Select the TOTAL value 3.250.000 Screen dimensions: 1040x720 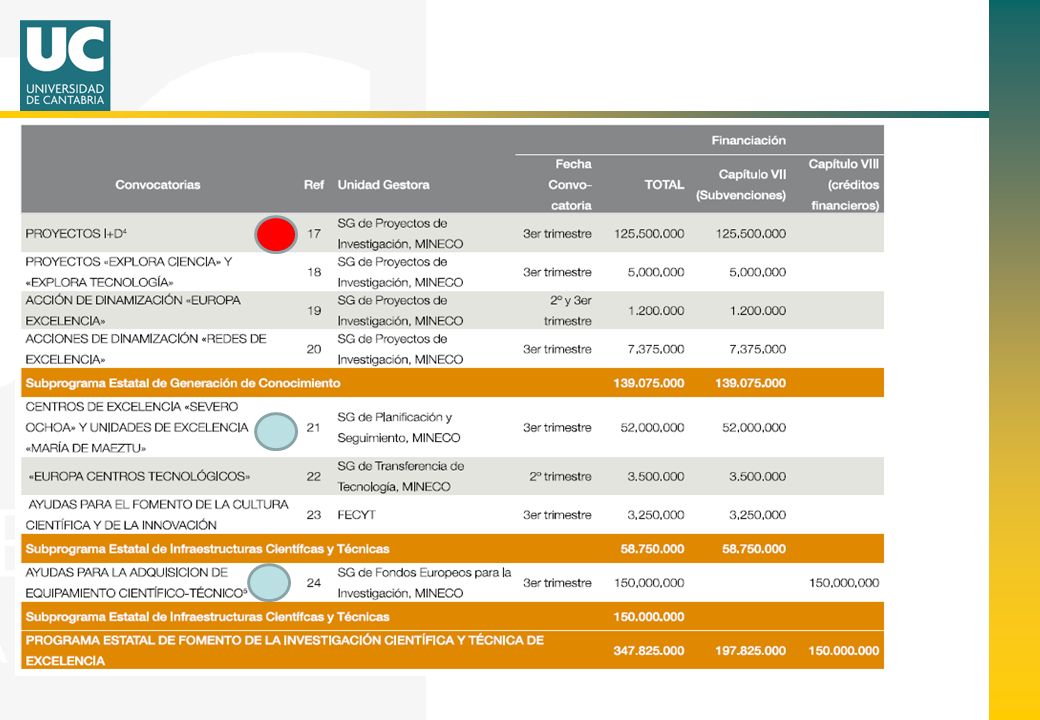656,514
